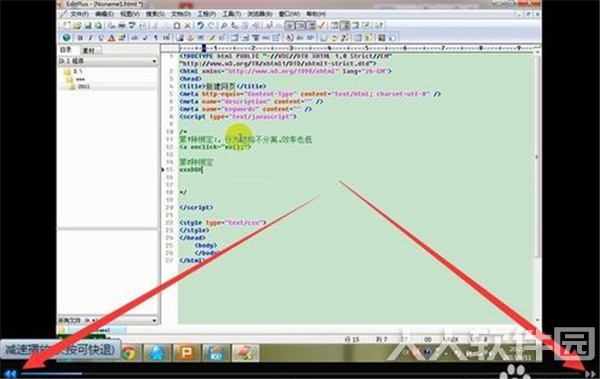600x379 pixels.
Task: Toggle Underline in the HTML toolbar
Action: point(101,38)
